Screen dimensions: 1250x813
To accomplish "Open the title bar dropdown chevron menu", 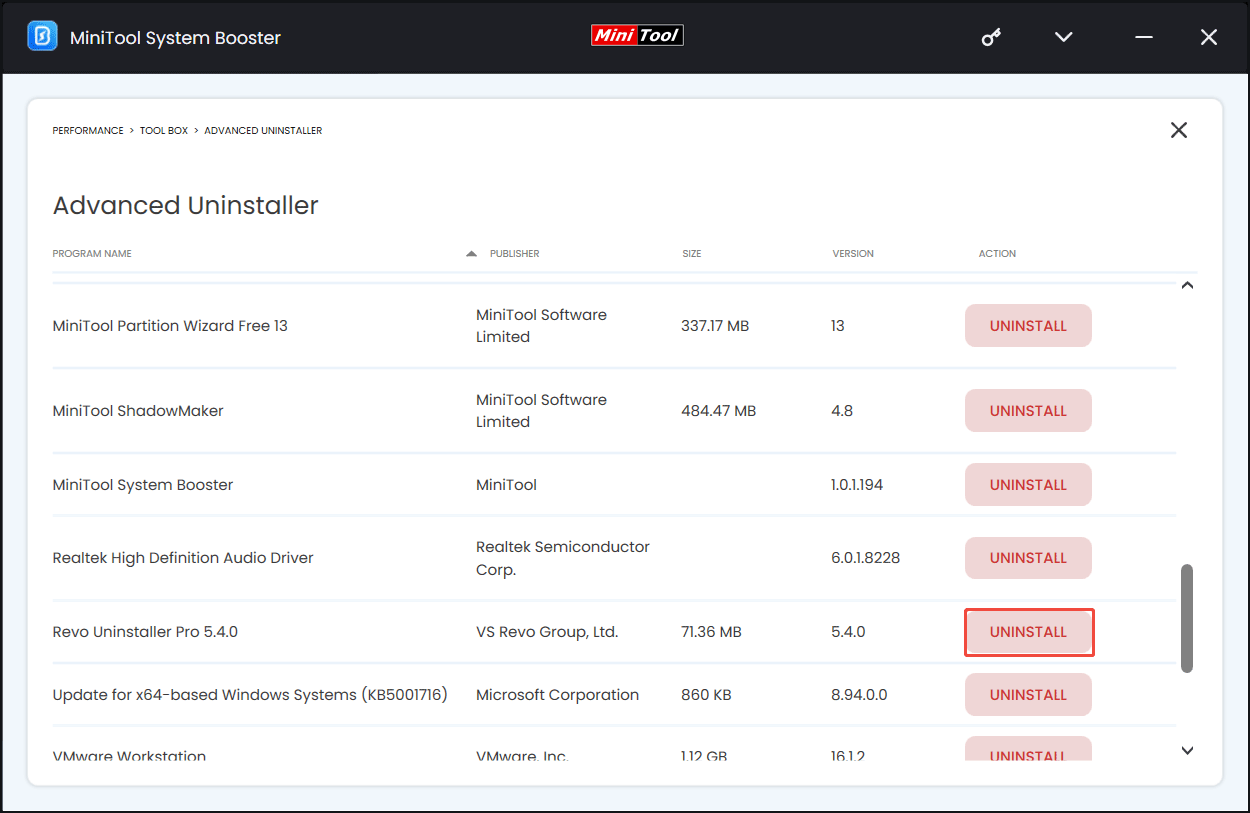I will tap(1063, 36).
